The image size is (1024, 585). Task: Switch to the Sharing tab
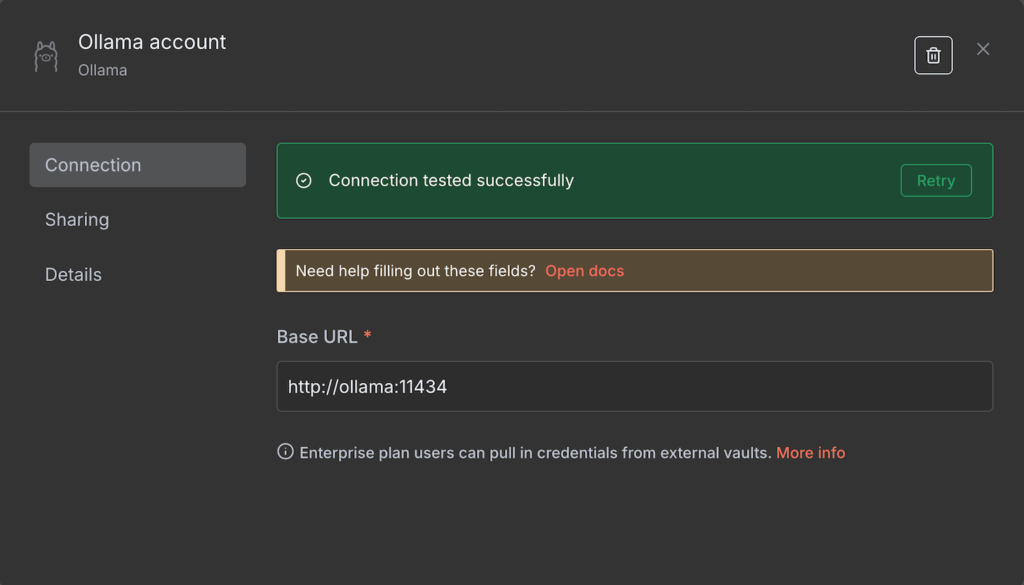coord(77,220)
